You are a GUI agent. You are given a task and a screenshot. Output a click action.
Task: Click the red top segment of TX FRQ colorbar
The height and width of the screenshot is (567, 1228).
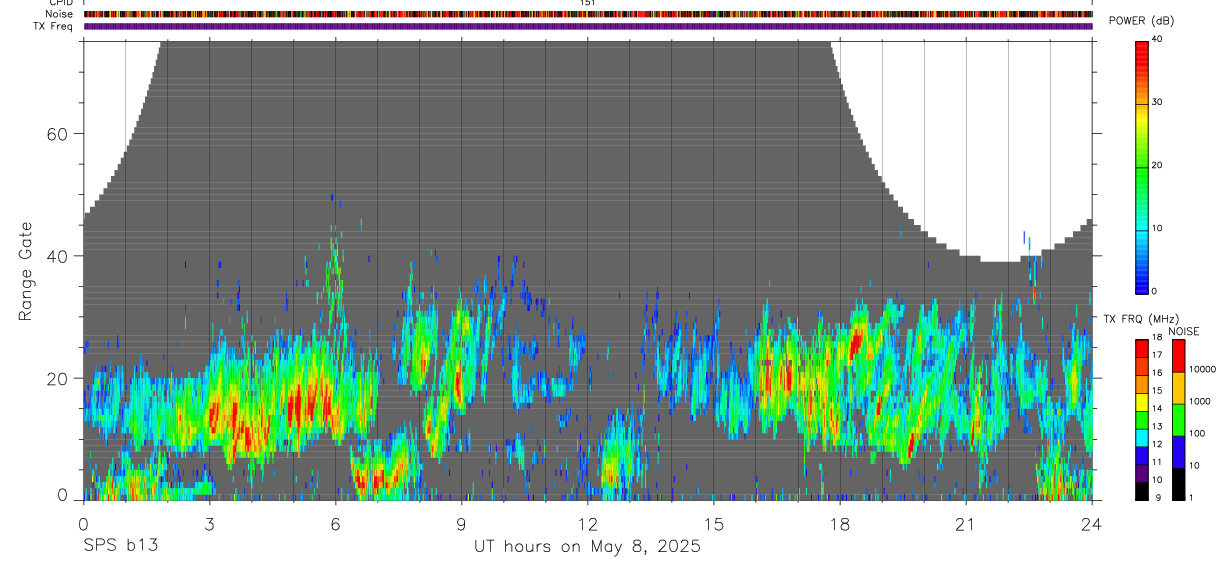point(1142,349)
